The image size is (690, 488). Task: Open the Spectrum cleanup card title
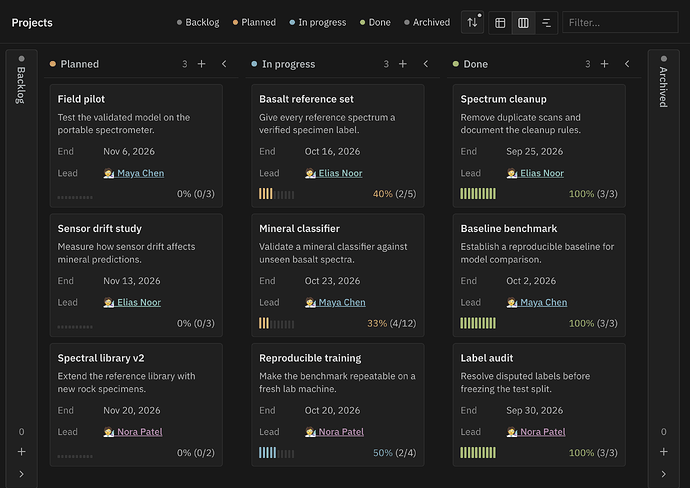point(503,99)
